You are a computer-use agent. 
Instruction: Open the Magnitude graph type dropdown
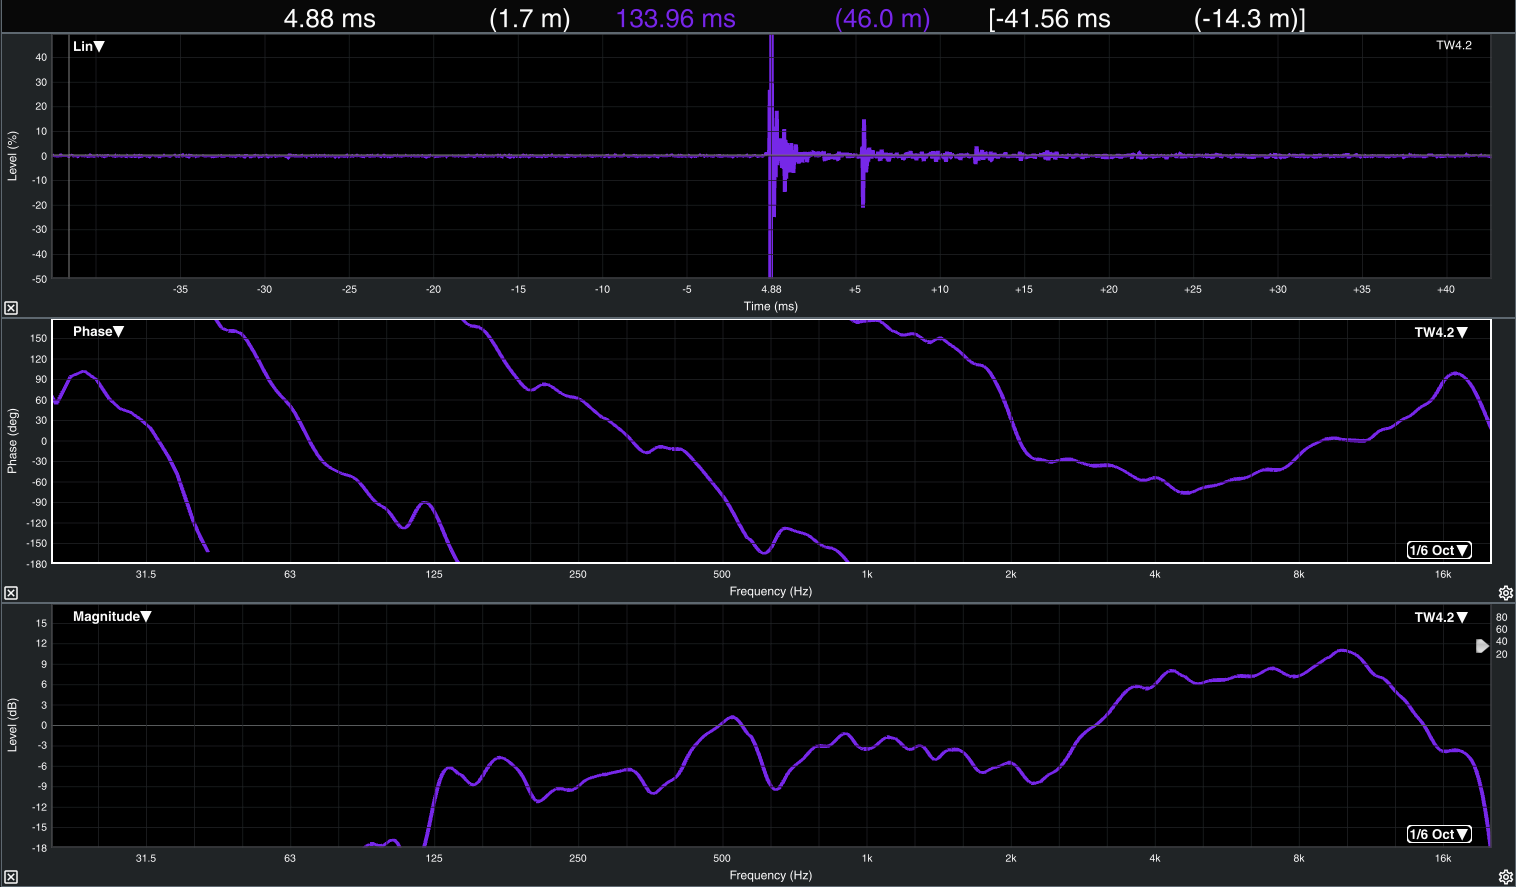click(112, 616)
